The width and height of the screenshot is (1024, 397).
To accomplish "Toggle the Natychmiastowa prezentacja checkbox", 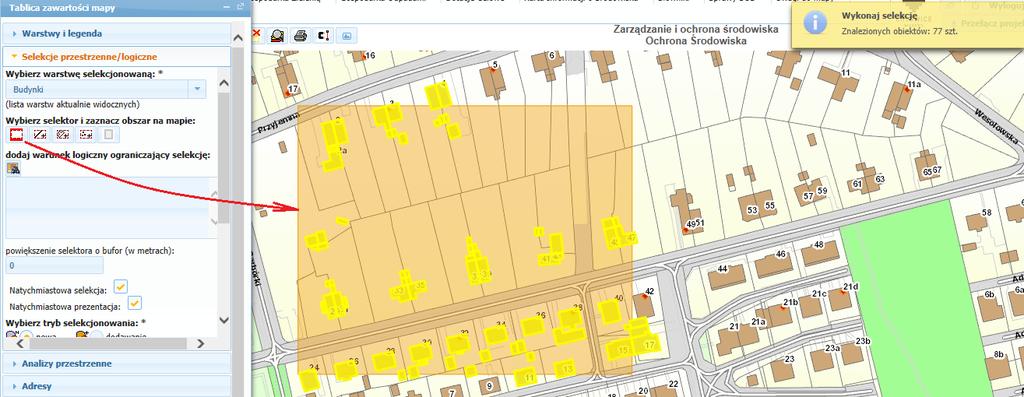I will (134, 303).
